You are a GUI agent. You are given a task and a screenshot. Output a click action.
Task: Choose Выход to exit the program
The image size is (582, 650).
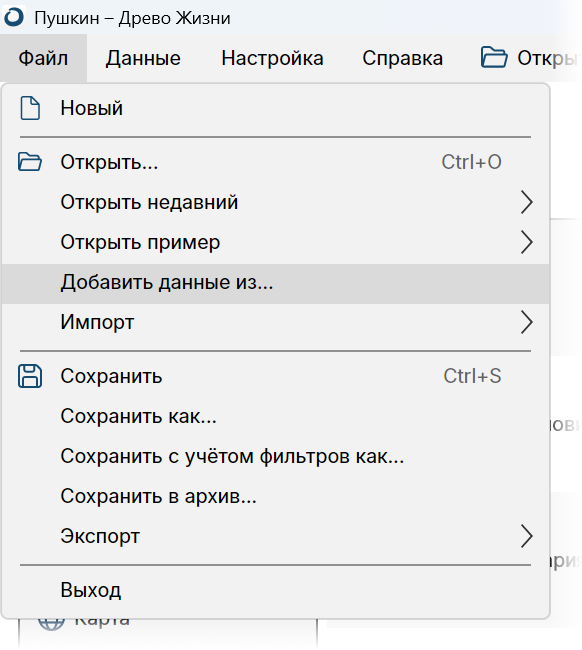point(276,589)
